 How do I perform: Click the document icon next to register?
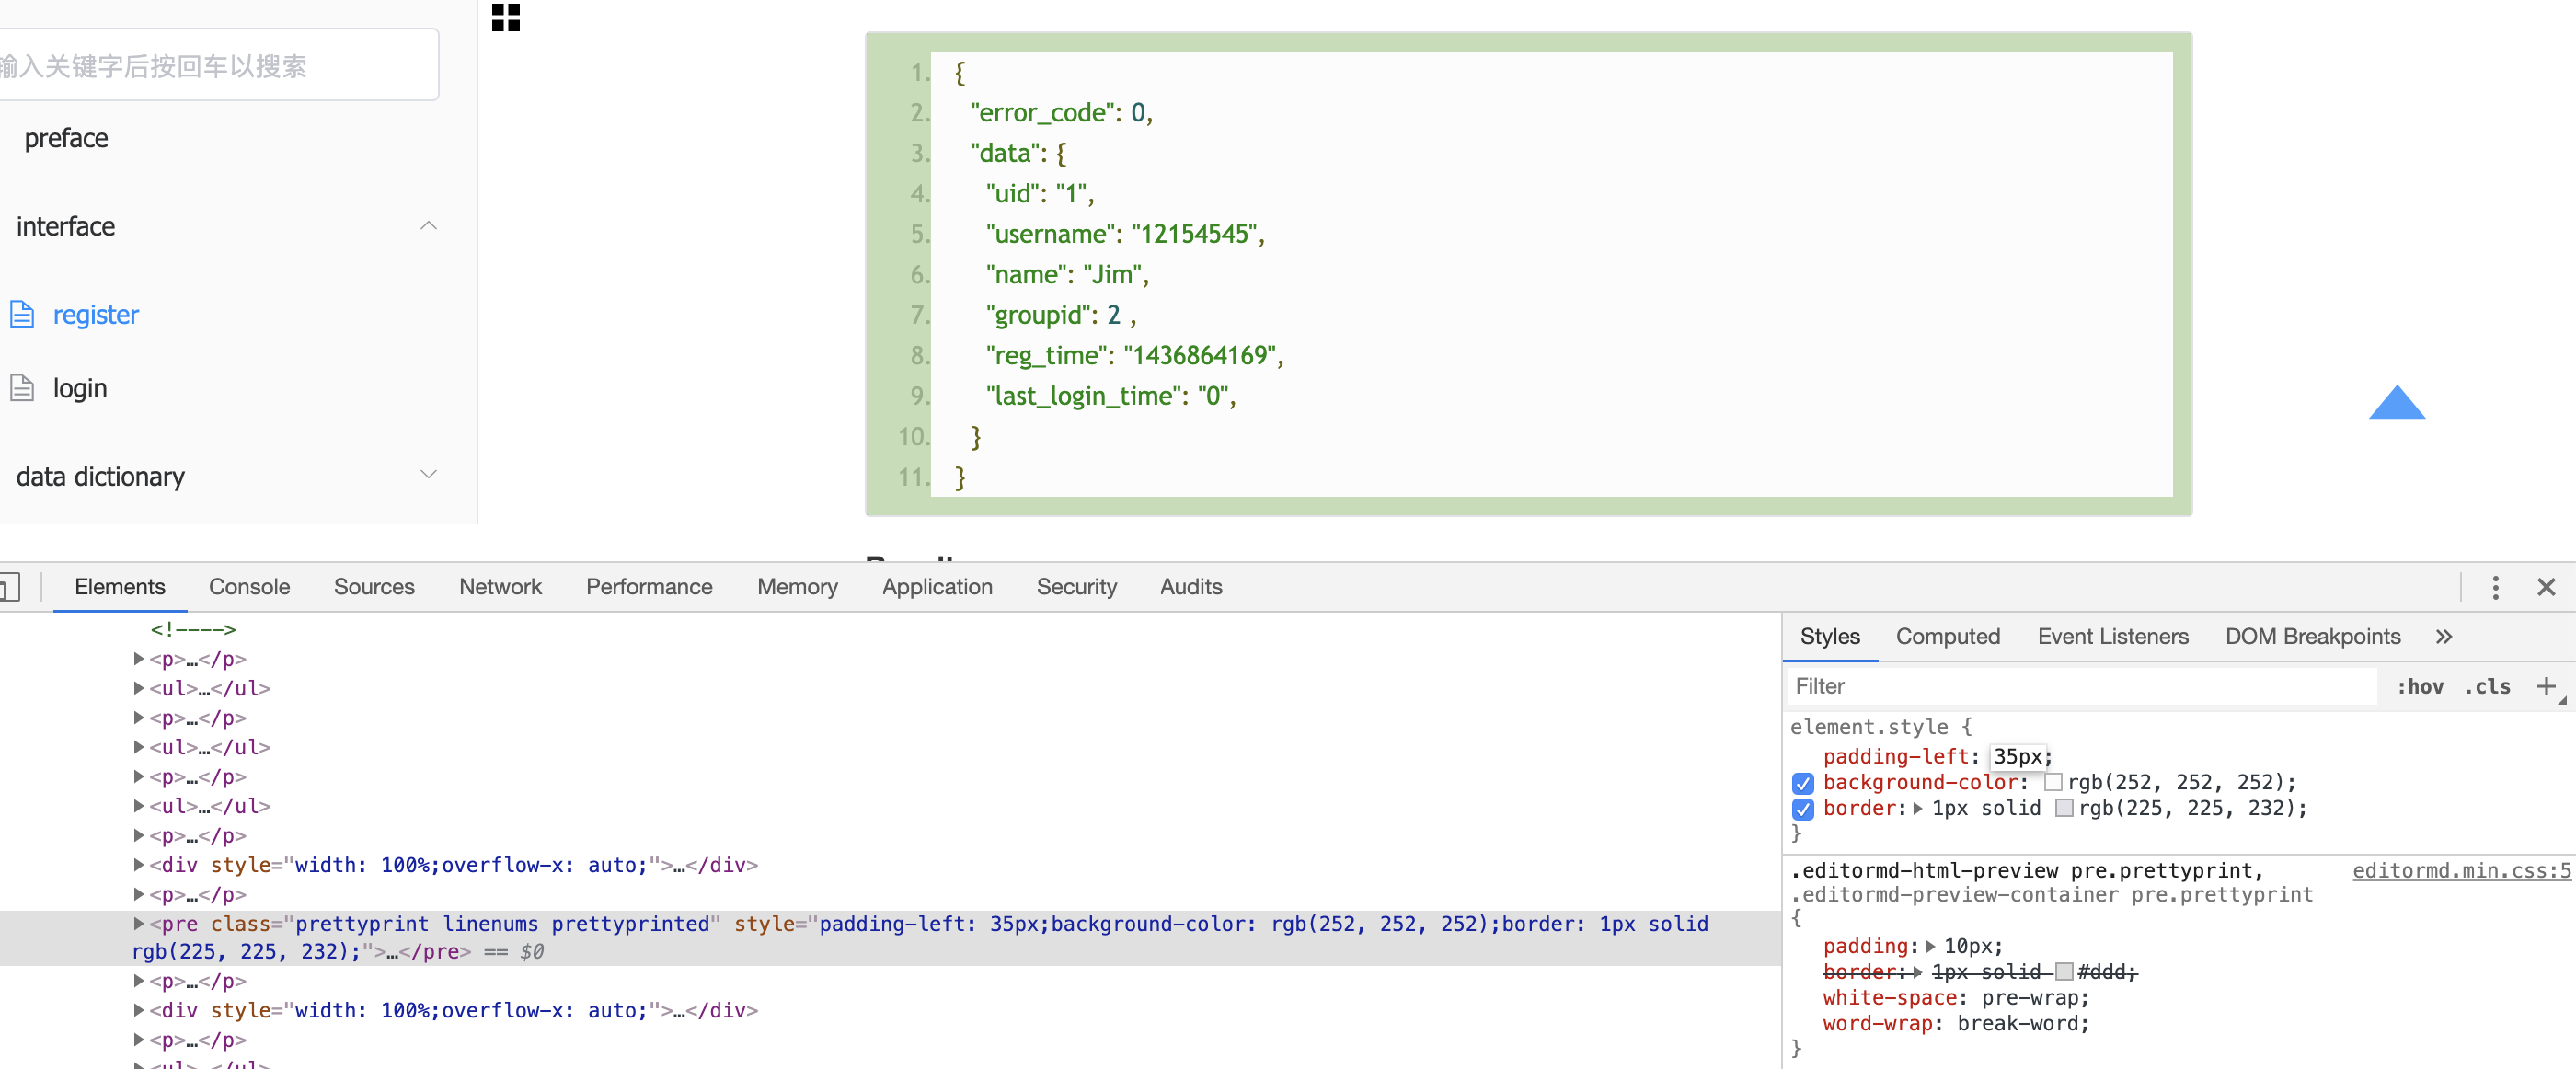pyautogui.click(x=22, y=313)
